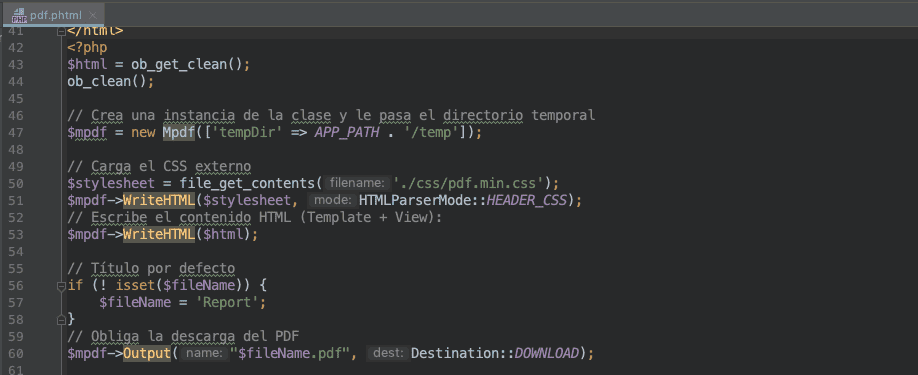The height and width of the screenshot is (375, 918).
Task: Collapse the closing html tag fold marker
Action: (x=61, y=32)
